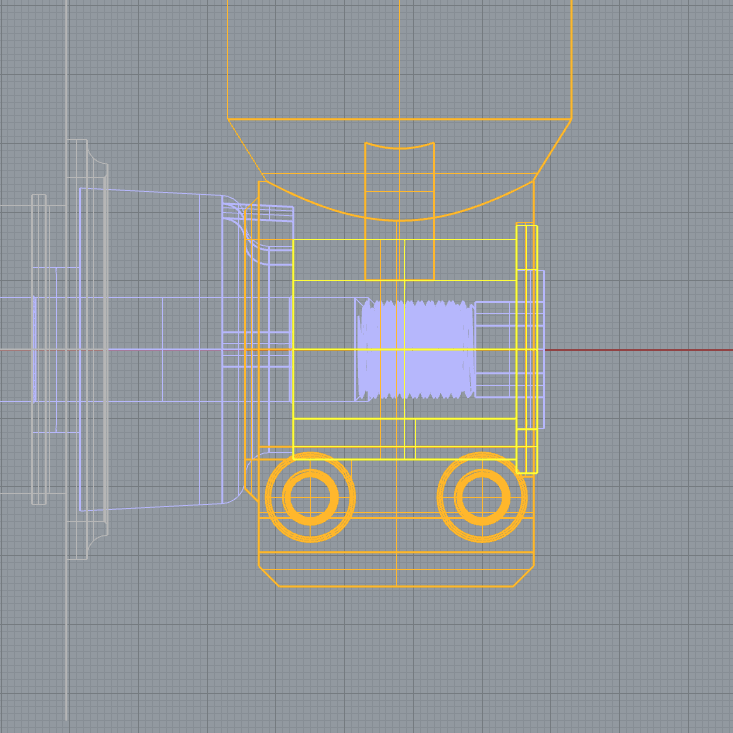Pick the orange base's bottom-left chamfer corner

pyautogui.click(x=268, y=576)
